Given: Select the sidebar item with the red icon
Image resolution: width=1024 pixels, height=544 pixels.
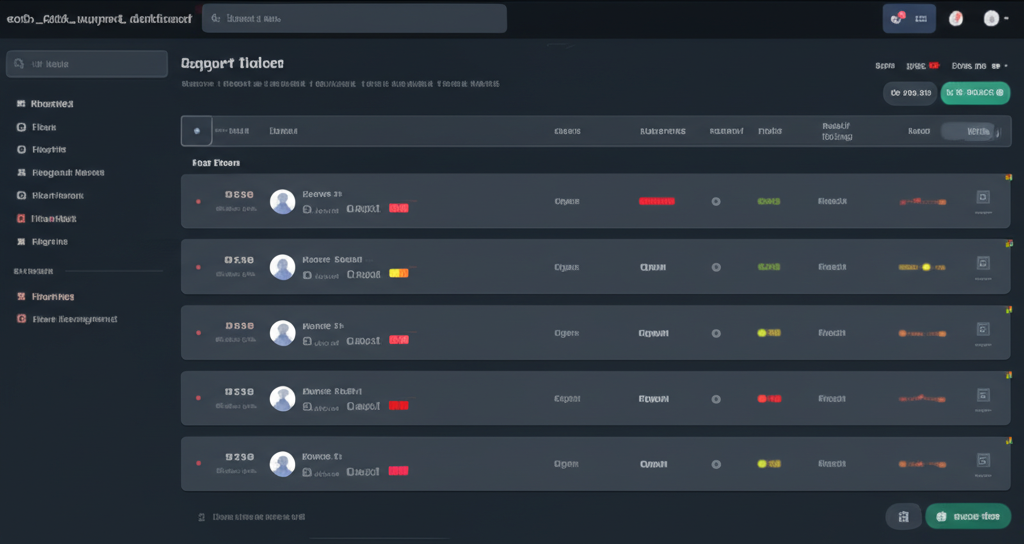Looking at the screenshot, I should coord(46,219).
